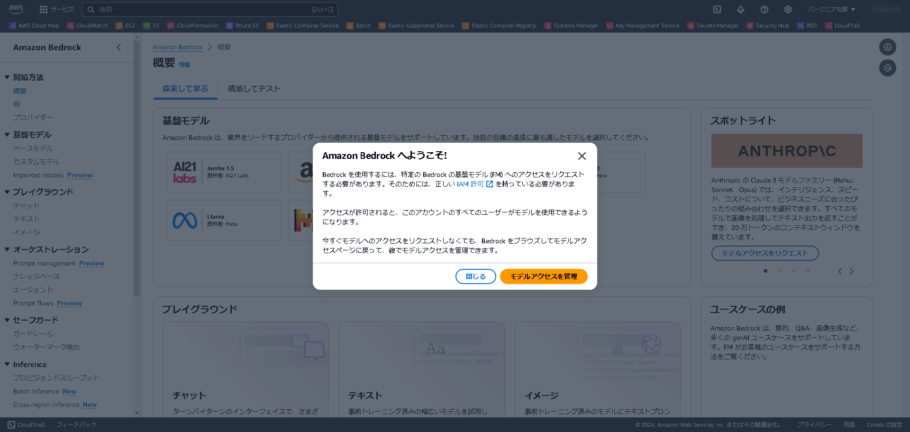Open CloudShell from the header icon

pyautogui.click(x=717, y=10)
